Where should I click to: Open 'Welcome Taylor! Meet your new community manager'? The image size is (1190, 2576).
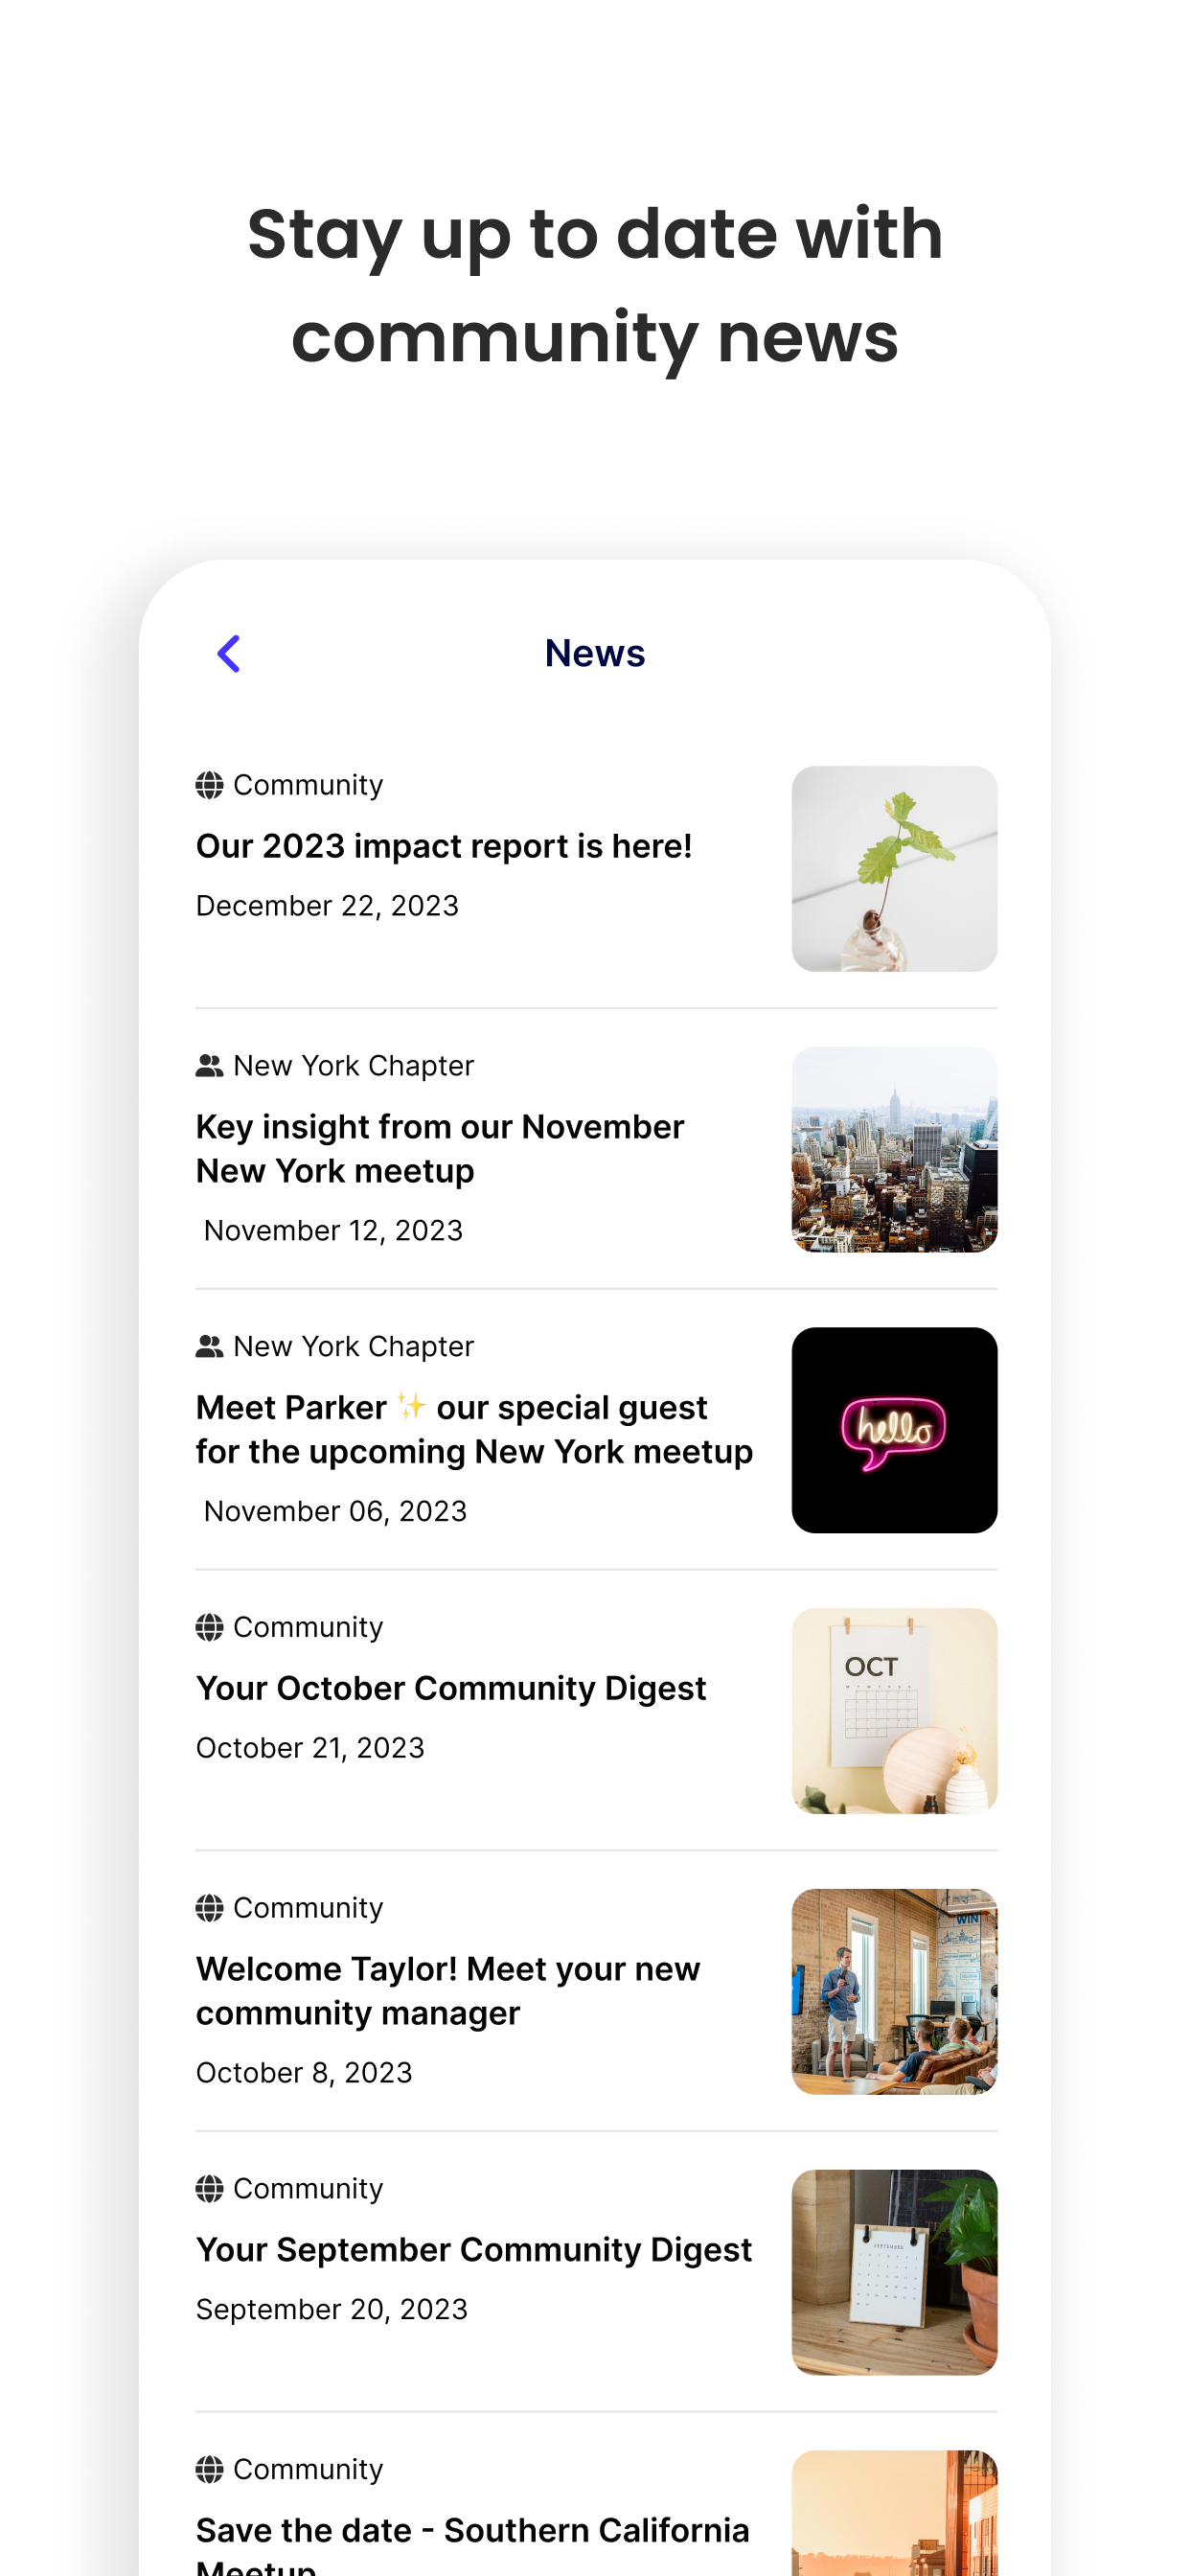pos(448,1991)
